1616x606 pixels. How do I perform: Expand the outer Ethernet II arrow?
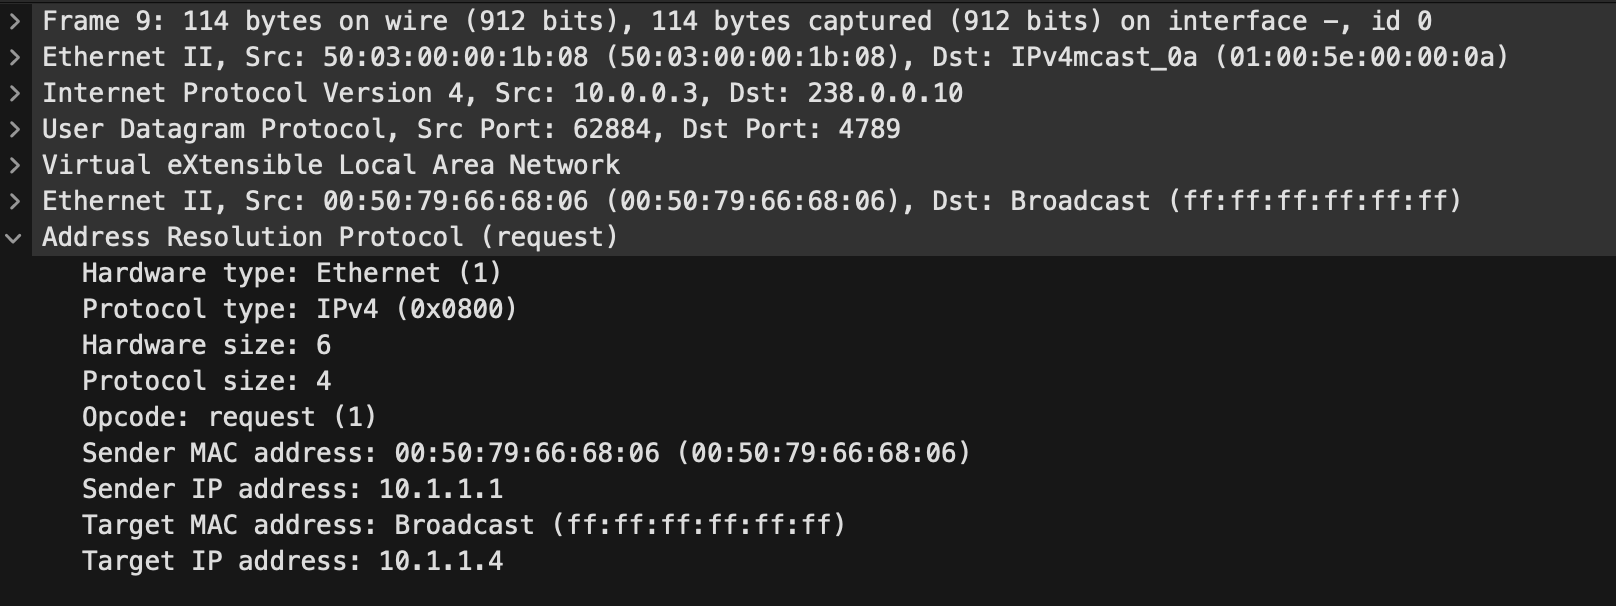coord(14,57)
